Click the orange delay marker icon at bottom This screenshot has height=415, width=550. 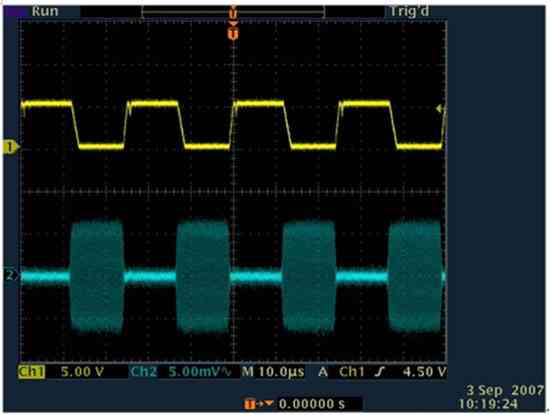[259, 404]
